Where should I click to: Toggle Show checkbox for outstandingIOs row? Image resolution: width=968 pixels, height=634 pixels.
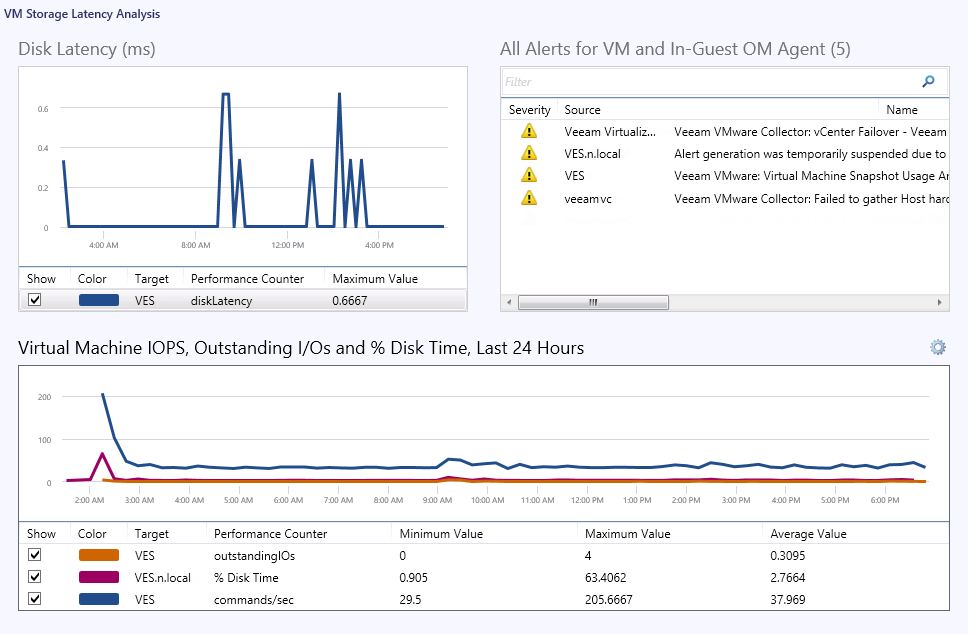(x=35, y=554)
